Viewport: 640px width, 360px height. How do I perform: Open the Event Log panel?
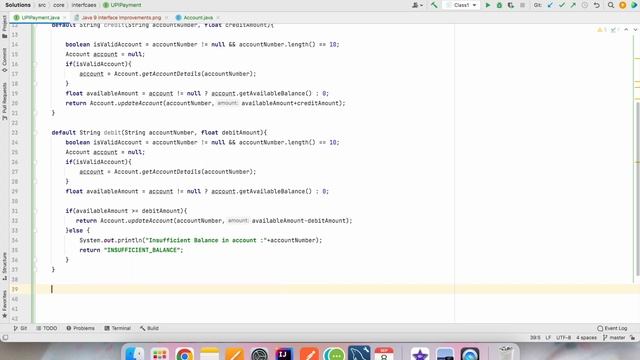pyautogui.click(x=612, y=328)
